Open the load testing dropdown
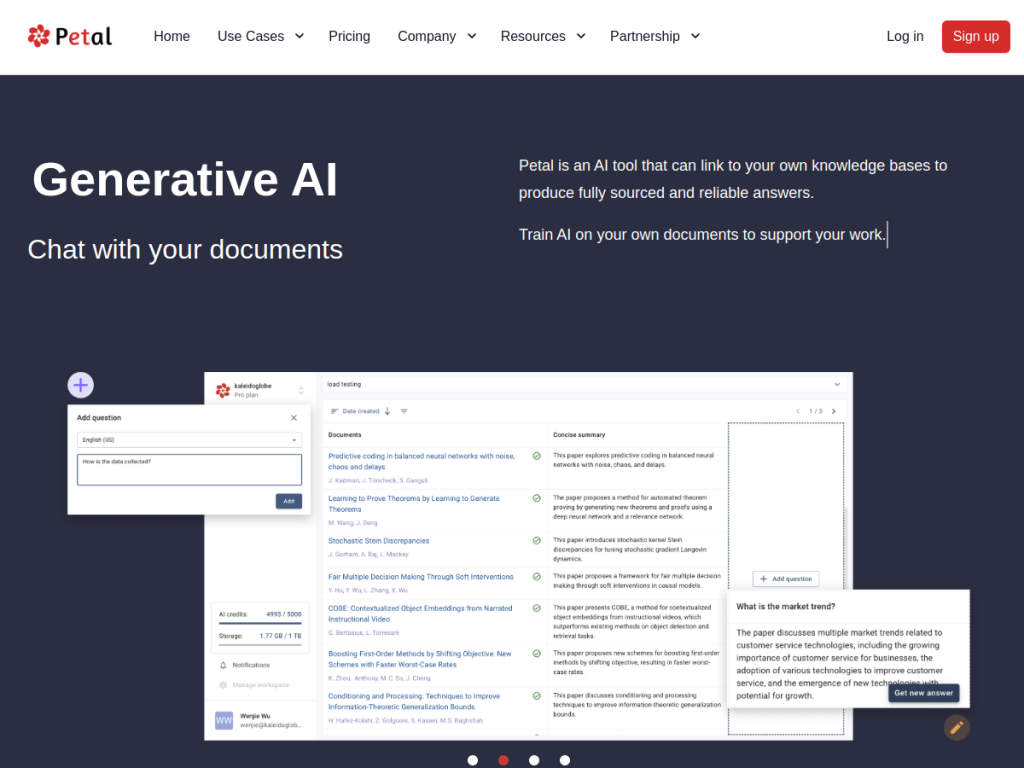1024x768 pixels. (x=584, y=385)
